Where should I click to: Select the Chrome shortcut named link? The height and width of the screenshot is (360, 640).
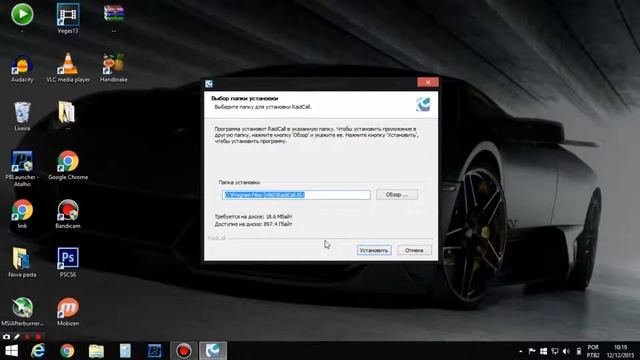click(22, 213)
